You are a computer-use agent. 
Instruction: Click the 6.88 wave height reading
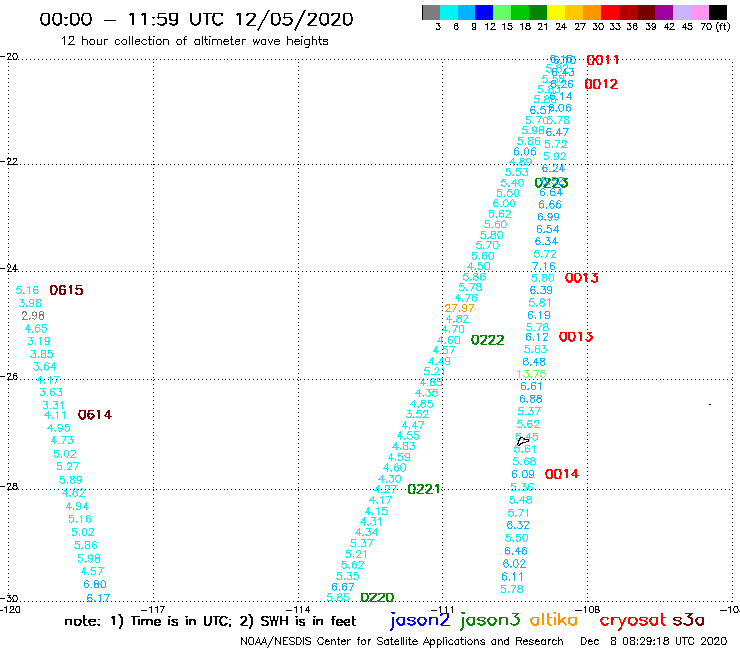[x=530, y=399]
